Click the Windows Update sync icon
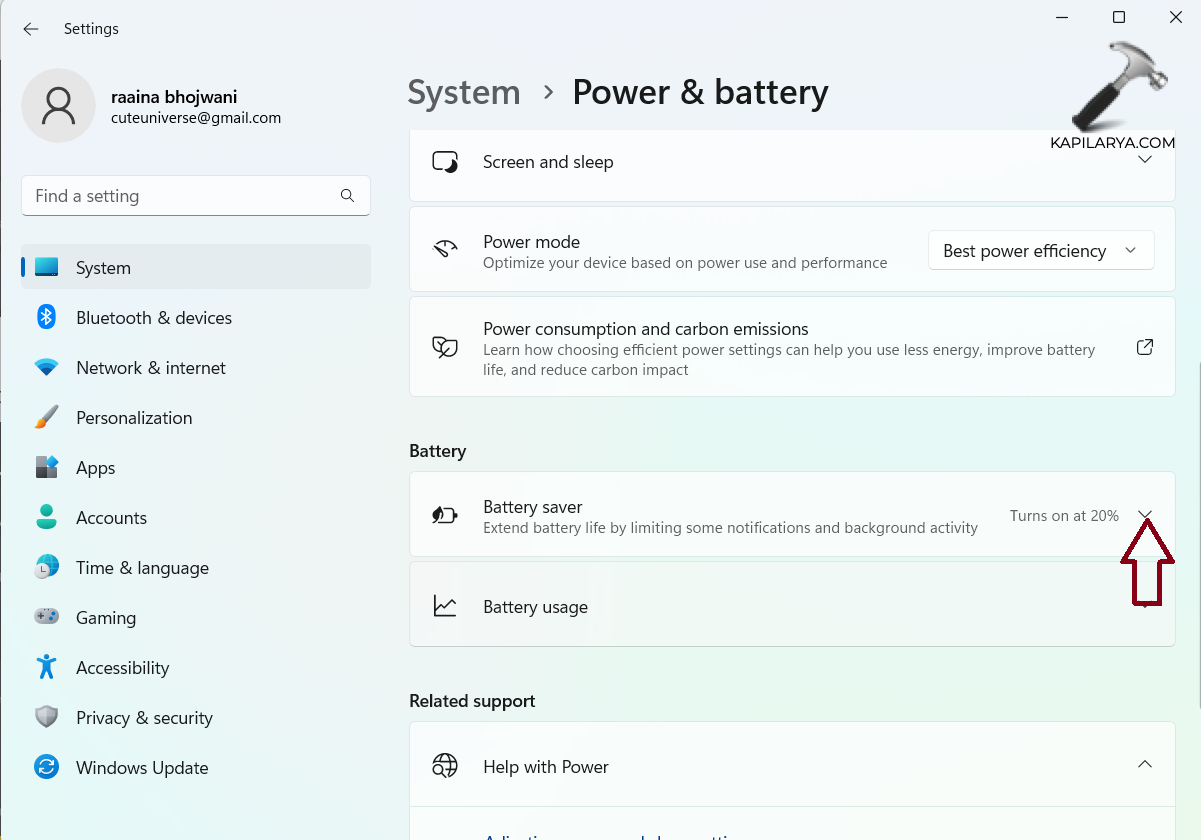 coord(46,767)
